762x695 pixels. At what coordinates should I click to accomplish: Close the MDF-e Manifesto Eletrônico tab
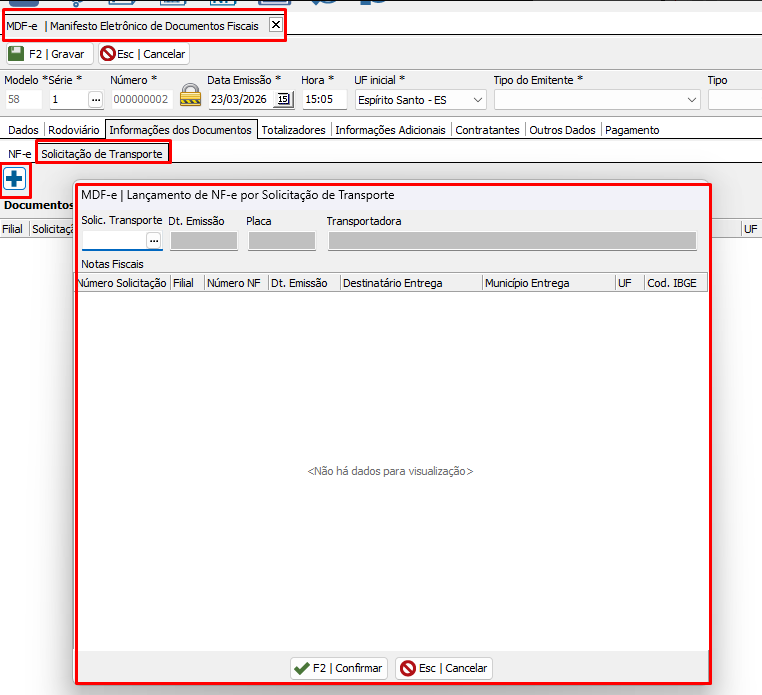[276, 25]
